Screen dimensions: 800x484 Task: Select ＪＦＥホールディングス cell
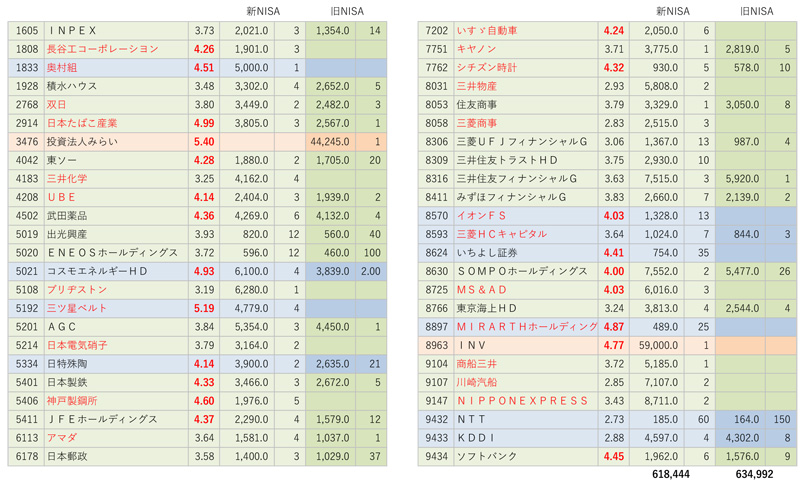(x=116, y=420)
